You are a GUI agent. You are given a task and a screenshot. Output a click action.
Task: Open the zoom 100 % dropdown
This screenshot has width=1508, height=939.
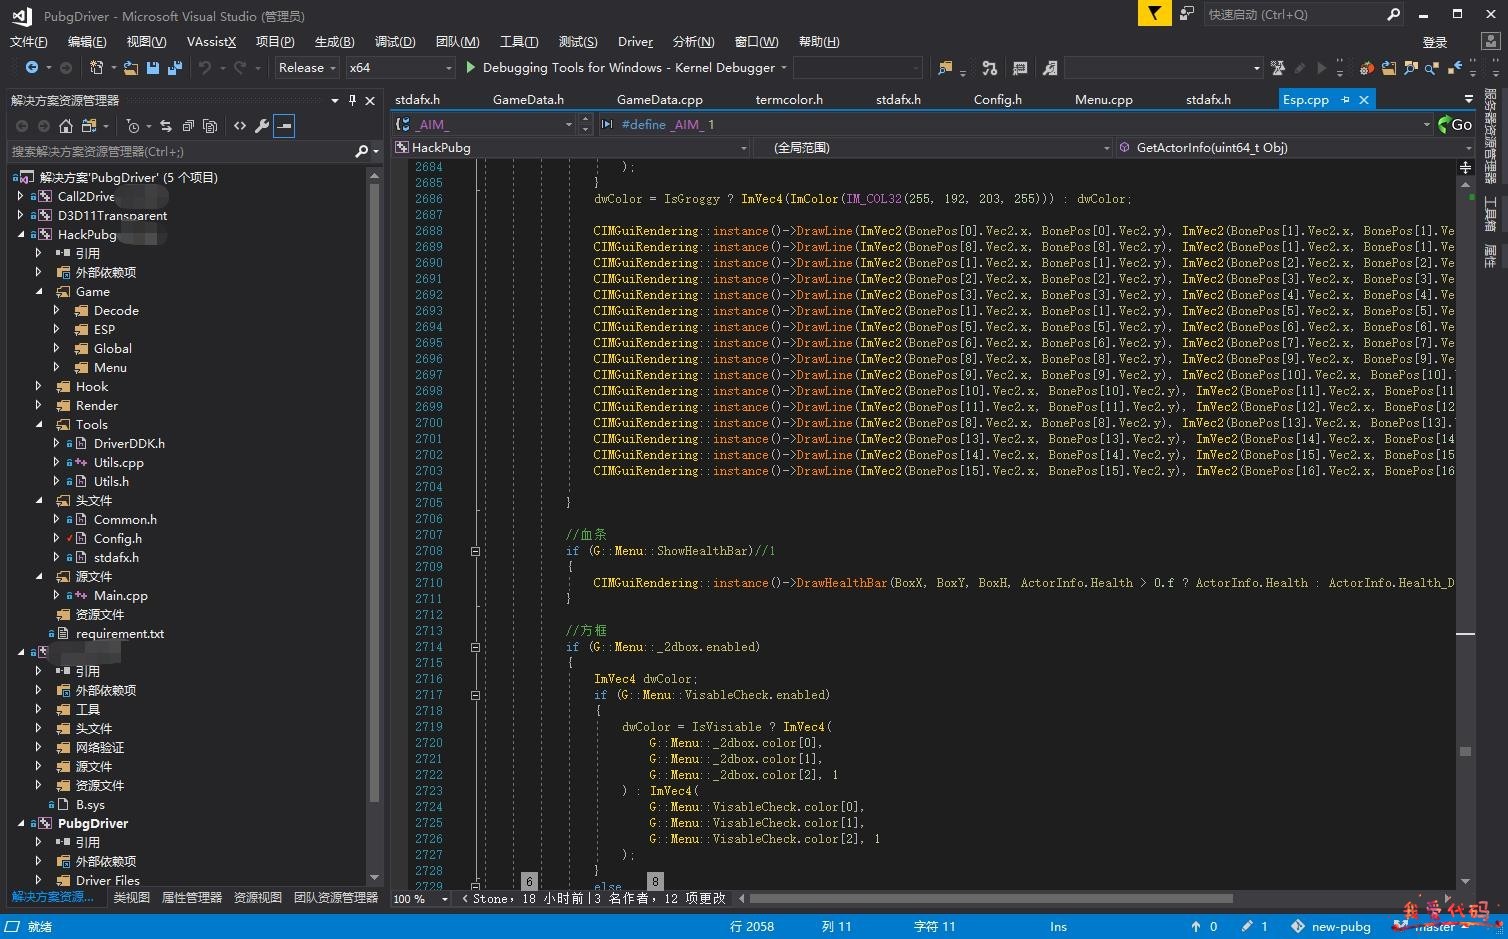421,898
